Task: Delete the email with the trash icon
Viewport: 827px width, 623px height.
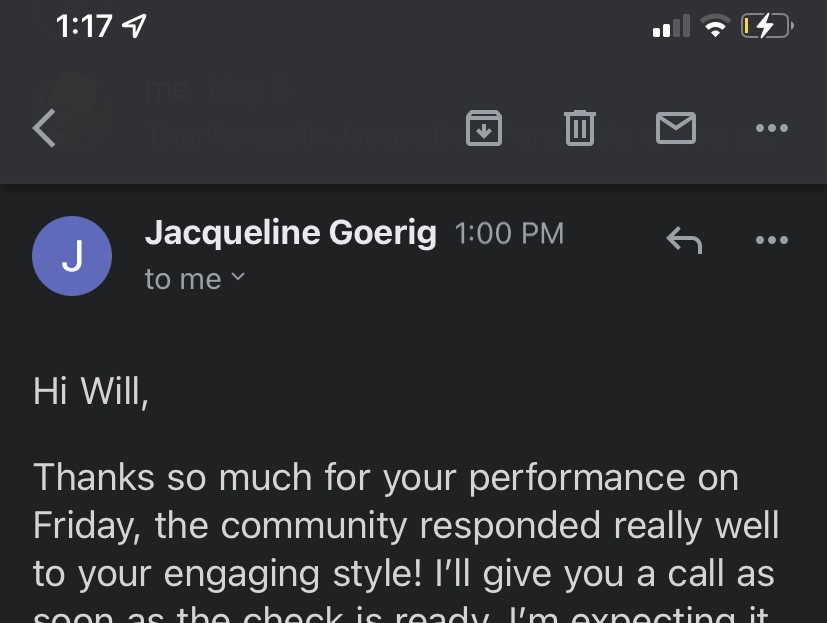Action: (580, 127)
